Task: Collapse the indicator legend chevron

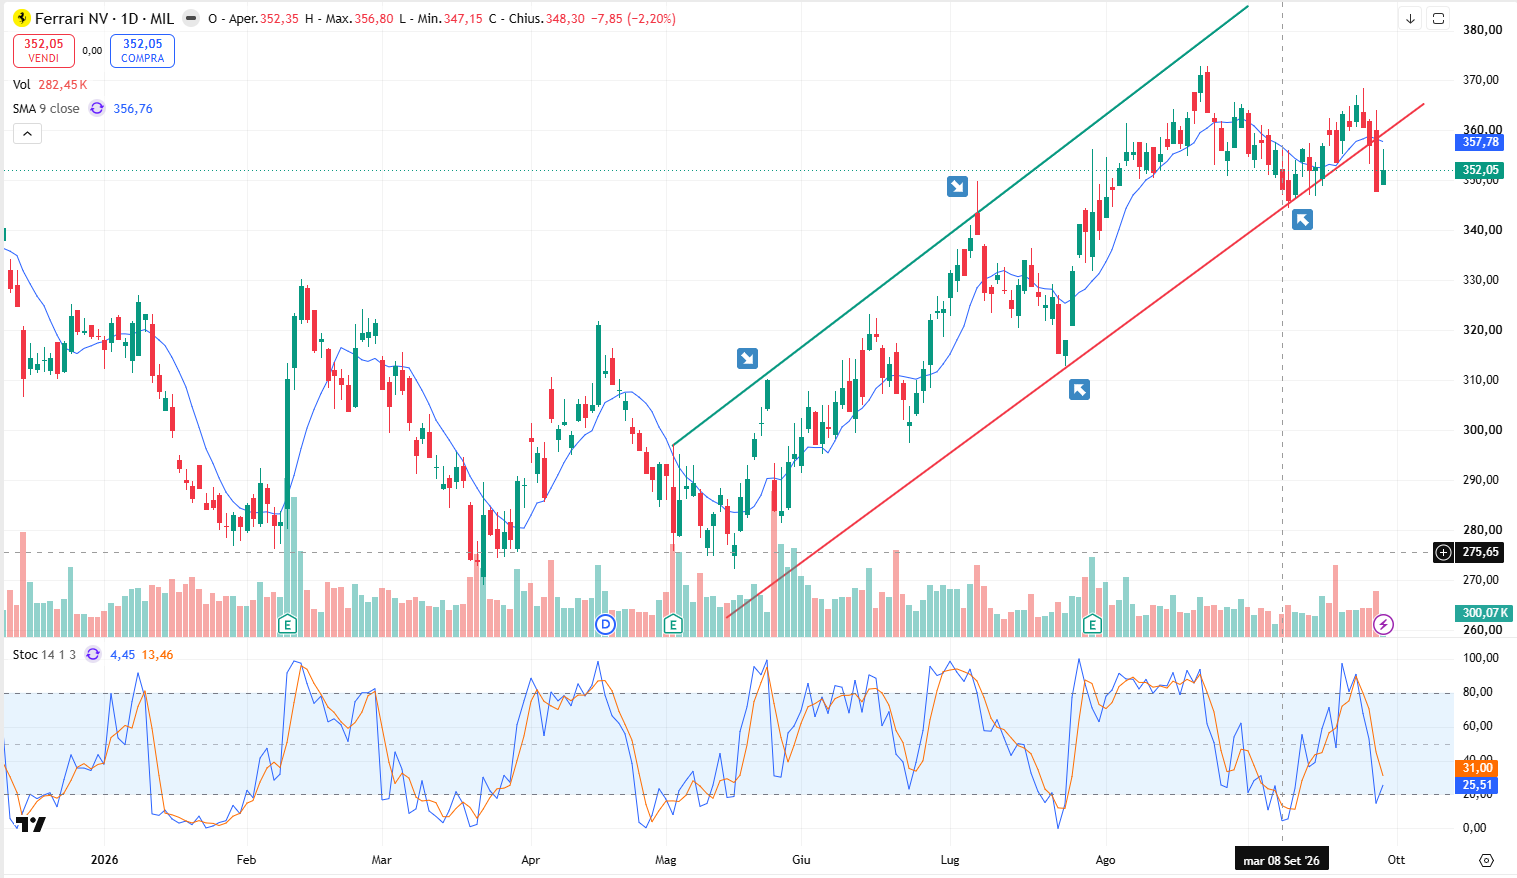Action: [x=27, y=134]
